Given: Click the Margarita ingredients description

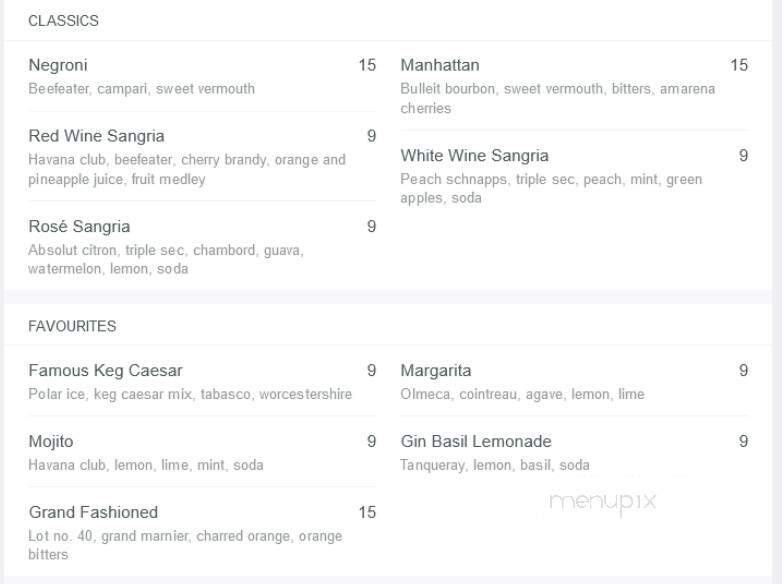Looking at the screenshot, I should tap(522, 394).
